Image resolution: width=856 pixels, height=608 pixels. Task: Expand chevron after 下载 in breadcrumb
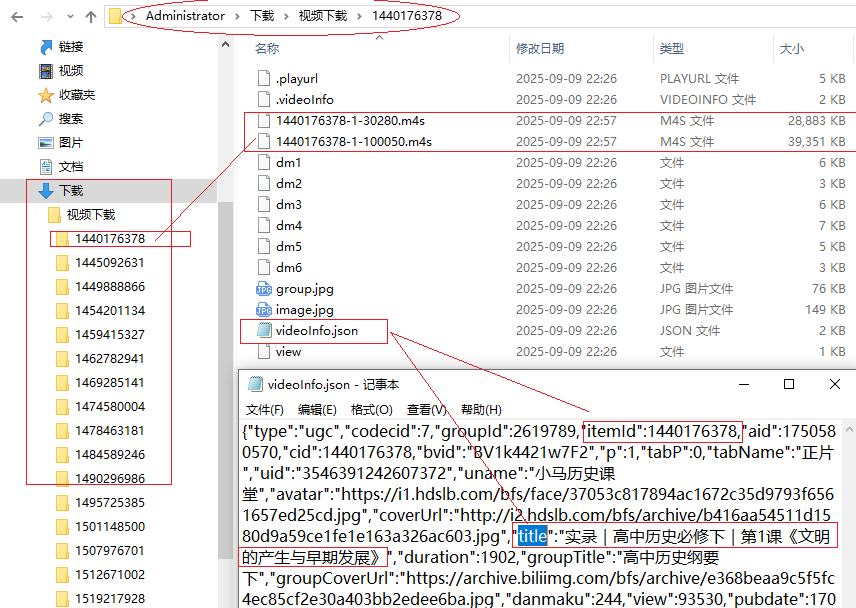click(x=286, y=16)
